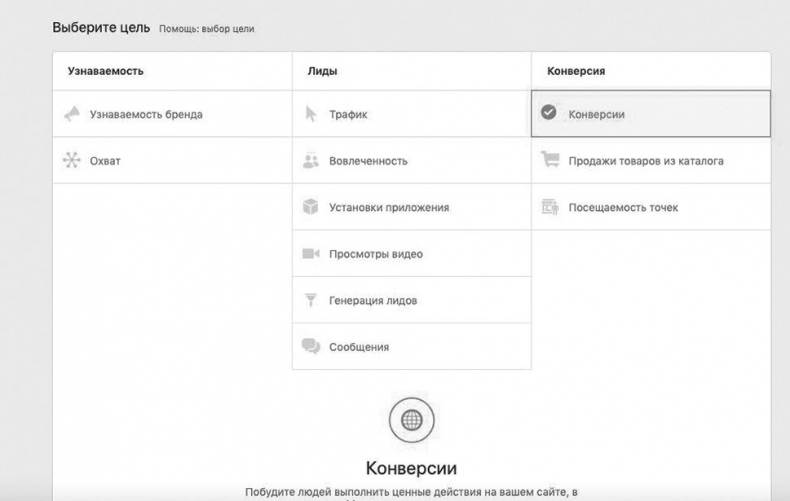Viewport: 790px width, 501px height.
Task: Select Установки приложения objective
Action: pos(388,207)
